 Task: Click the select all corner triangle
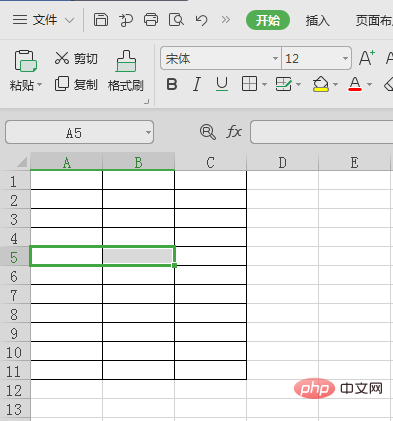click(x=21, y=162)
